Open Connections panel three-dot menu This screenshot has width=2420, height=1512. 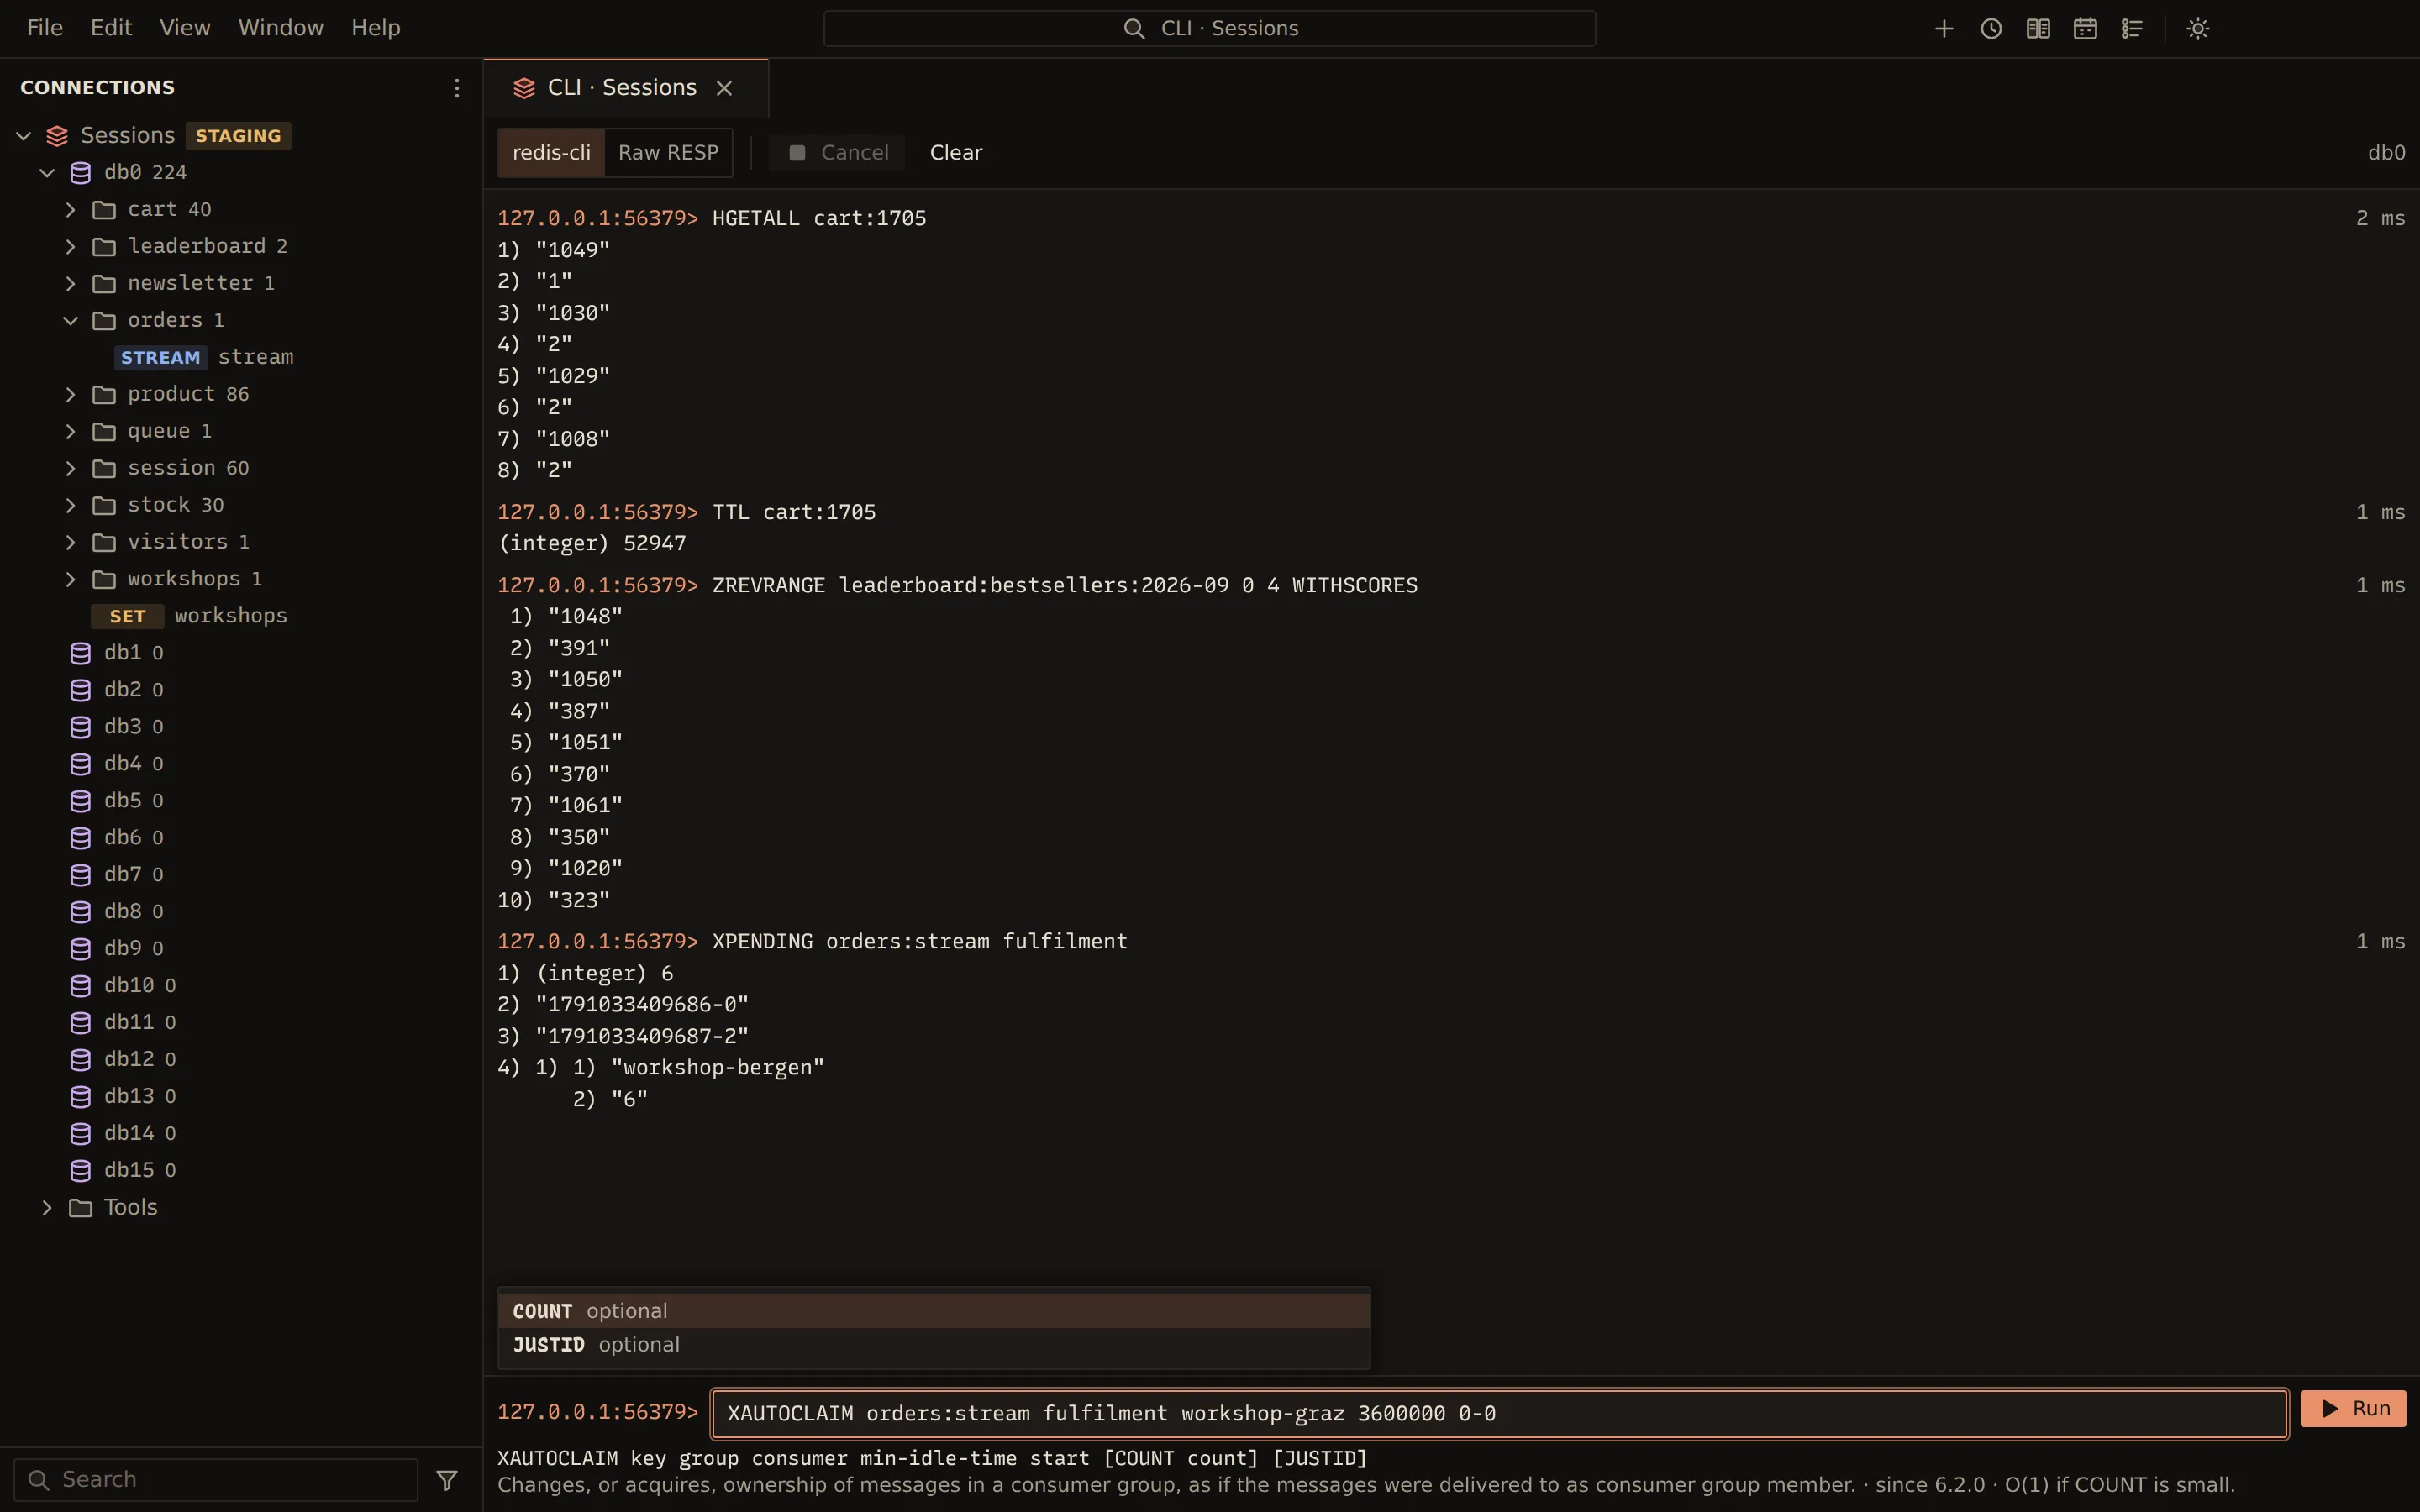click(x=457, y=88)
